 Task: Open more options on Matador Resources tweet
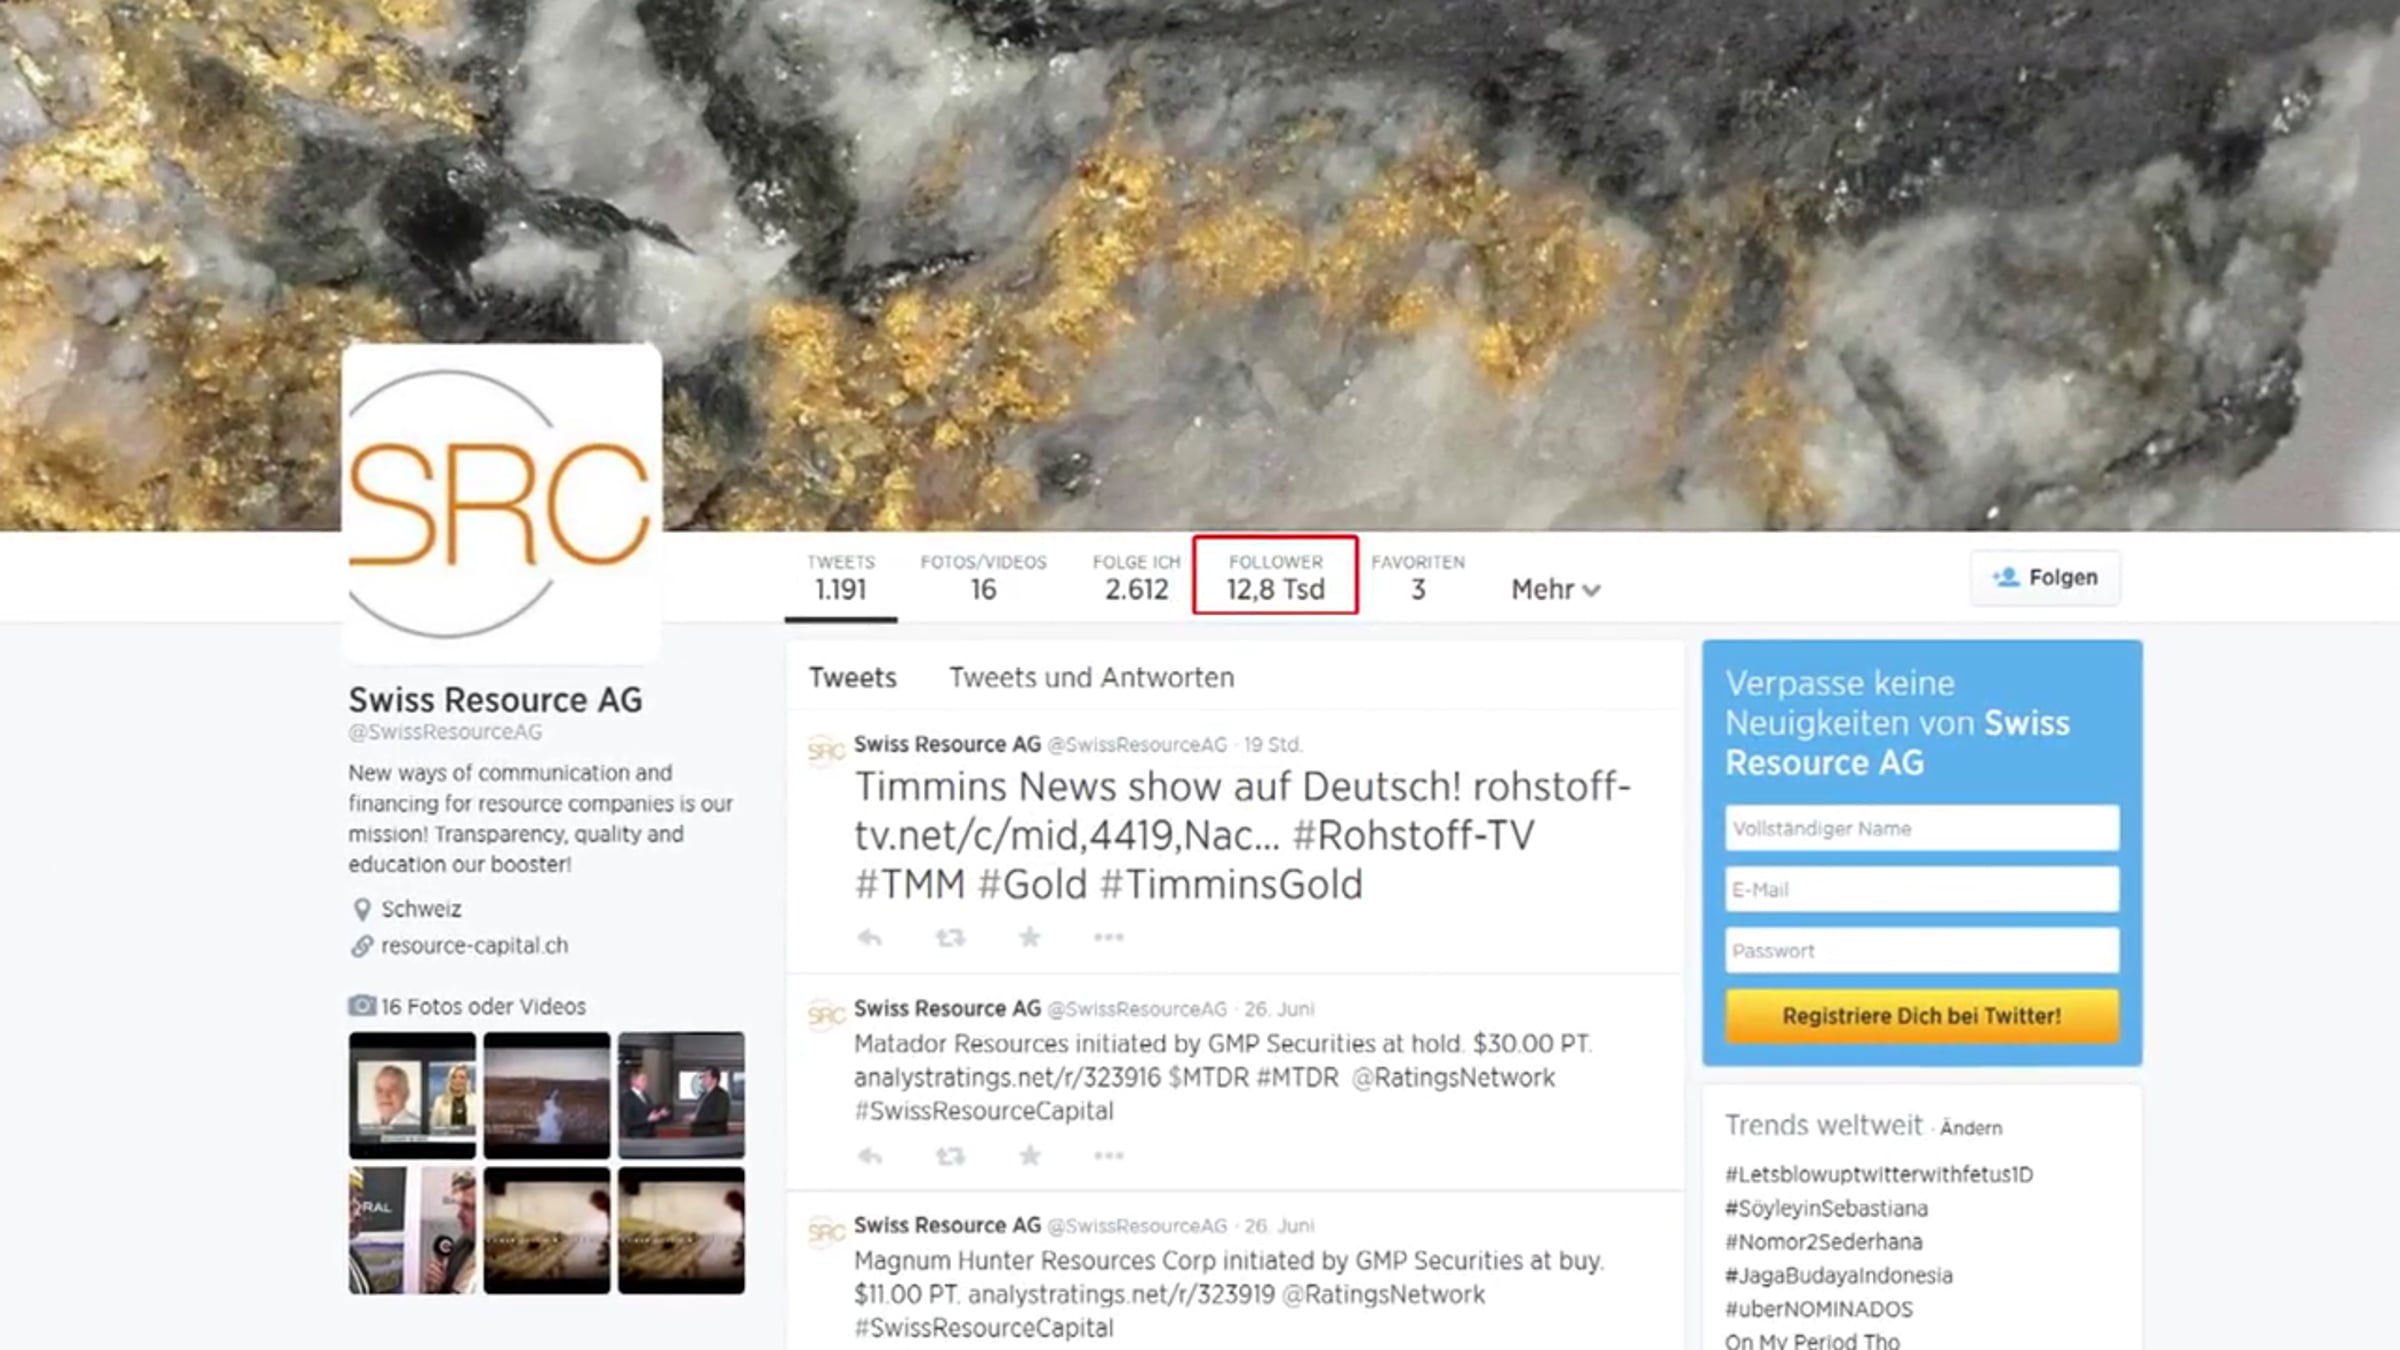click(1109, 1156)
